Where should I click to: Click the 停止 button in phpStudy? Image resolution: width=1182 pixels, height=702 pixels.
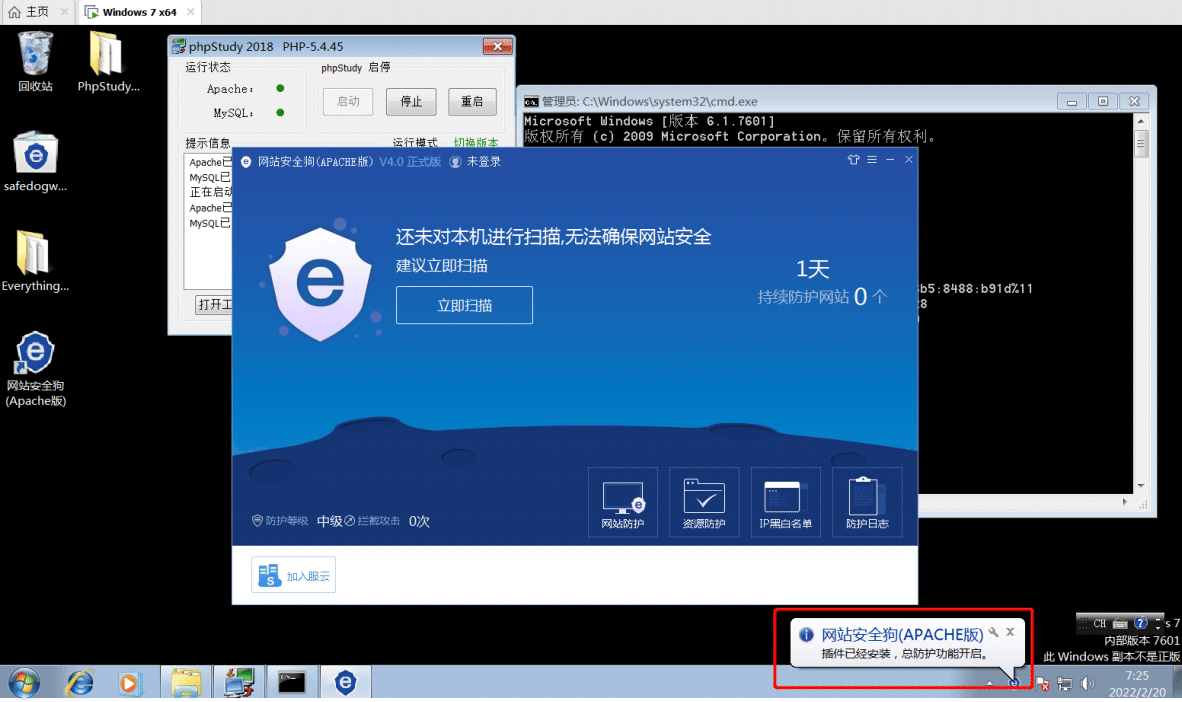coord(411,102)
